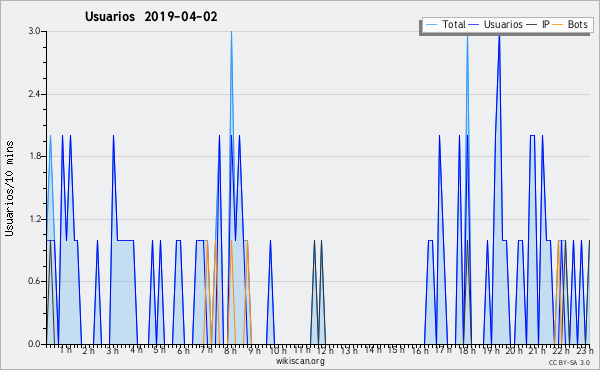Click the chart title Usuarios 2019-04-02
Viewport: 600px width, 370px height.
tap(151, 16)
